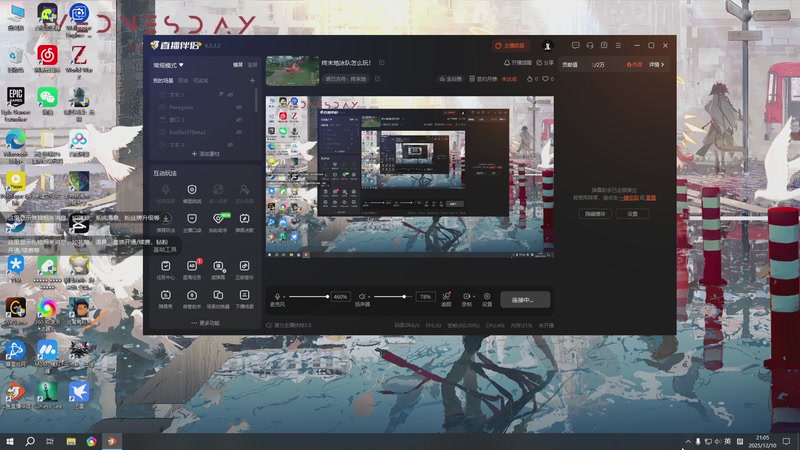The width and height of the screenshot is (800, 450).
Task: Click the 分享 share icon
Action: point(539,63)
